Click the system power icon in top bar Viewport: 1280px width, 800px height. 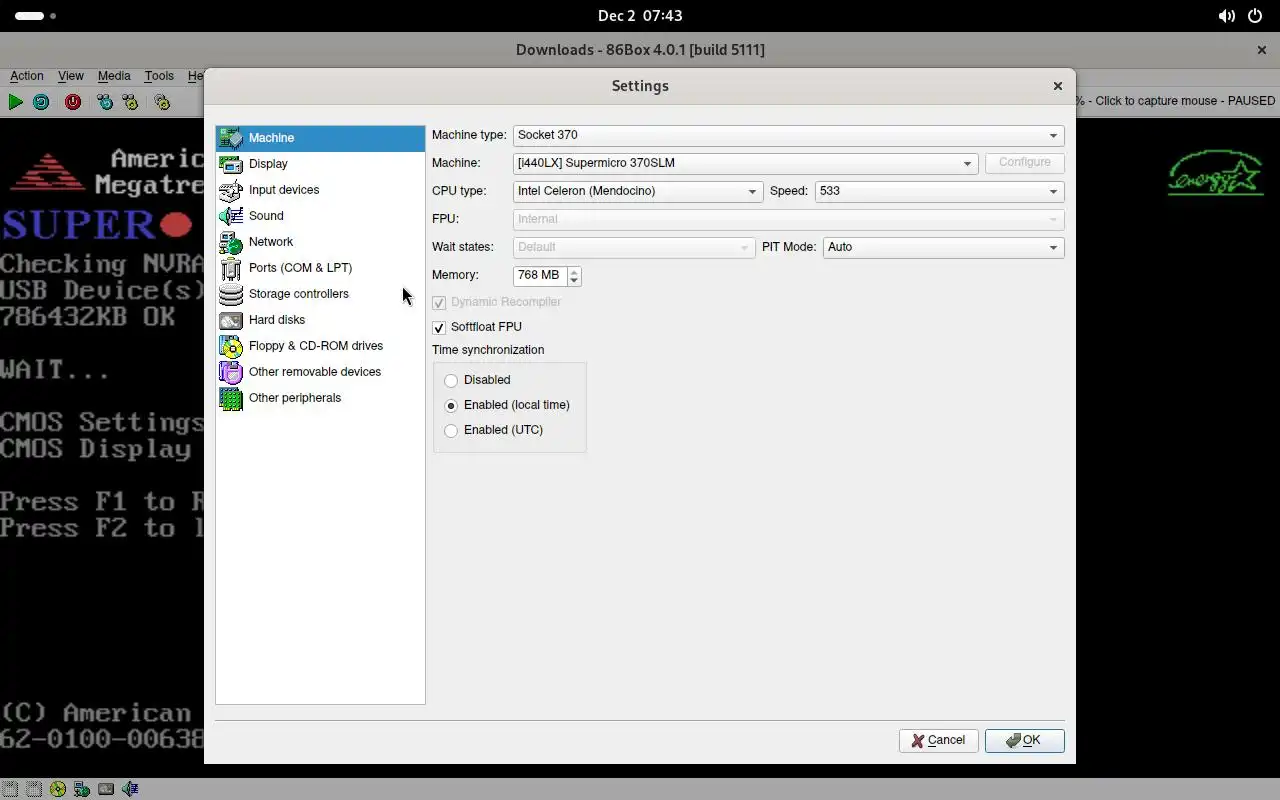click(x=1255, y=16)
